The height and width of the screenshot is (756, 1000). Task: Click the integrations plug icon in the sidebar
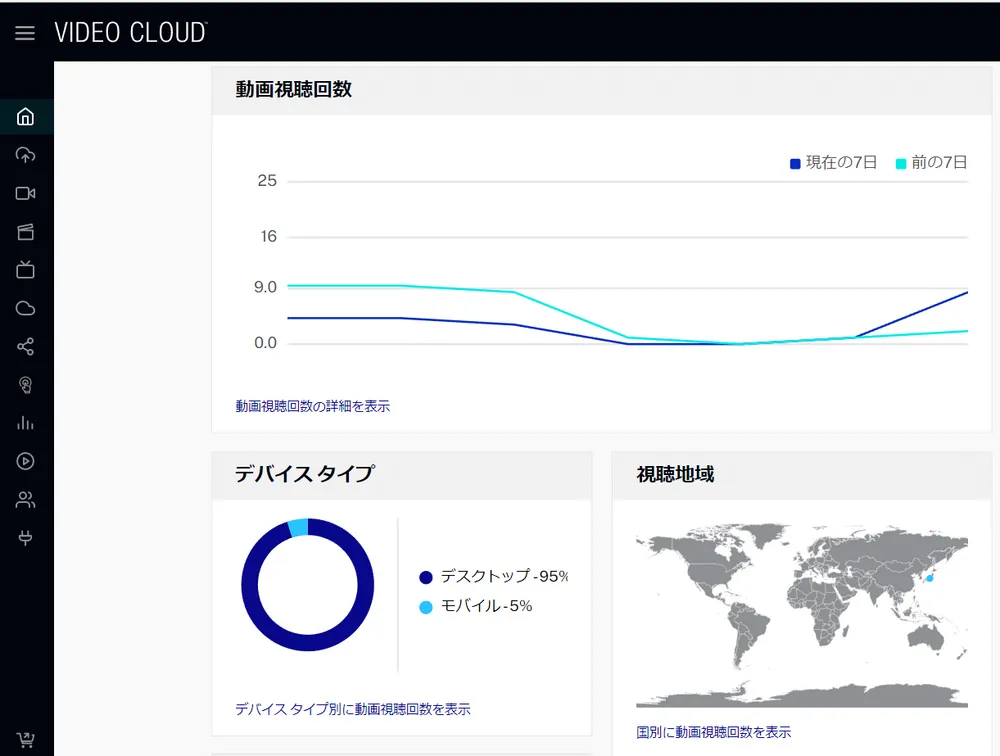coord(24,538)
